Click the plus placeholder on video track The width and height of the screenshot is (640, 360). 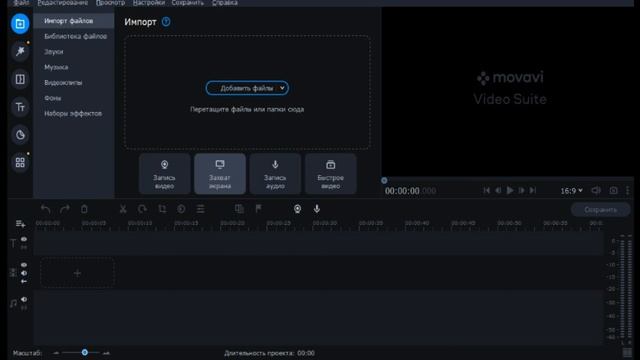click(x=78, y=273)
